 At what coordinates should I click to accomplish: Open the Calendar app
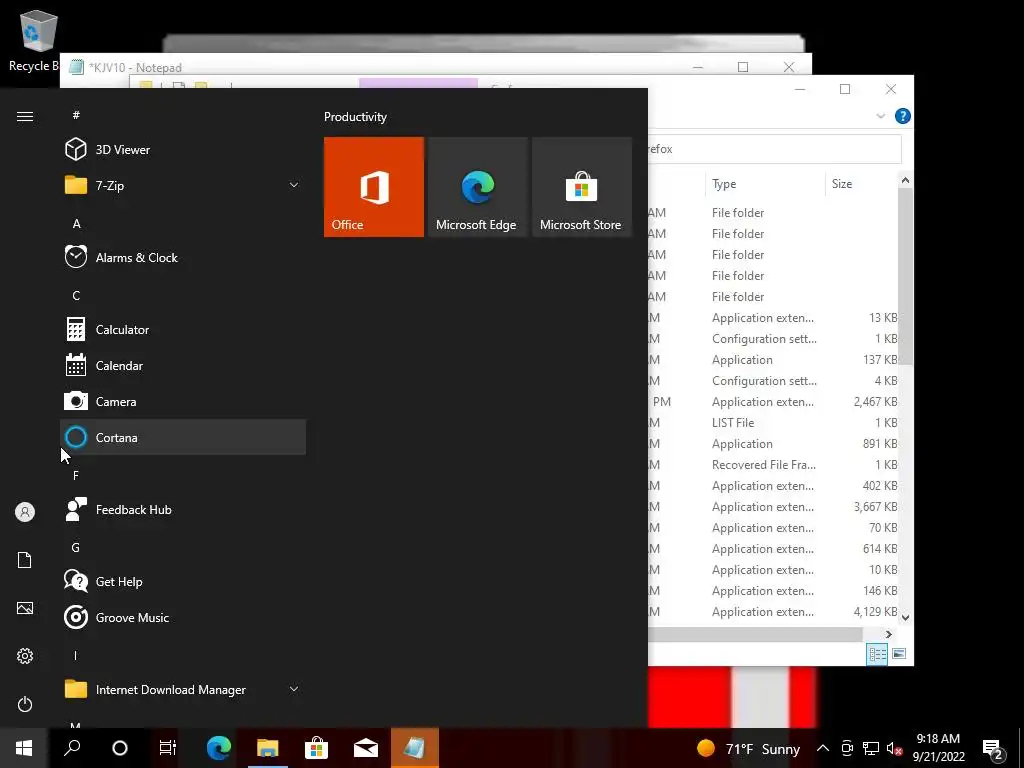tap(183, 366)
